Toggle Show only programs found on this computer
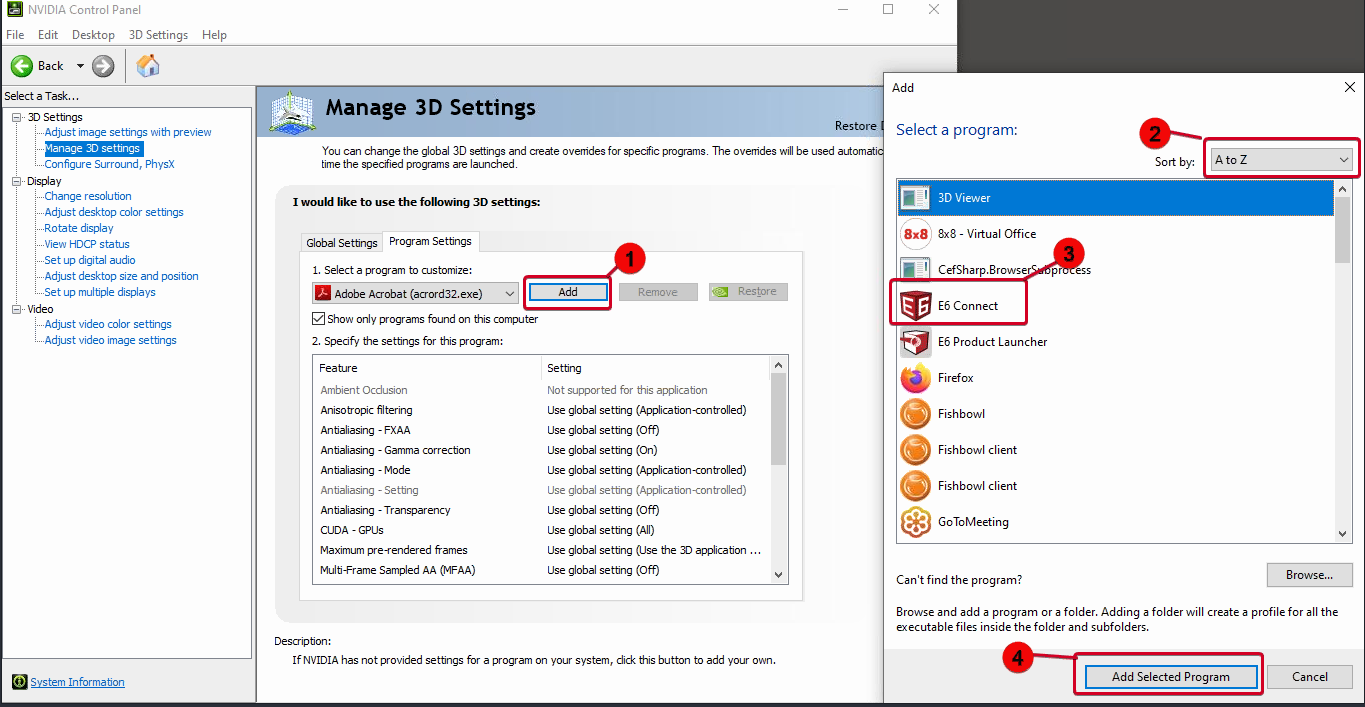 click(x=319, y=319)
